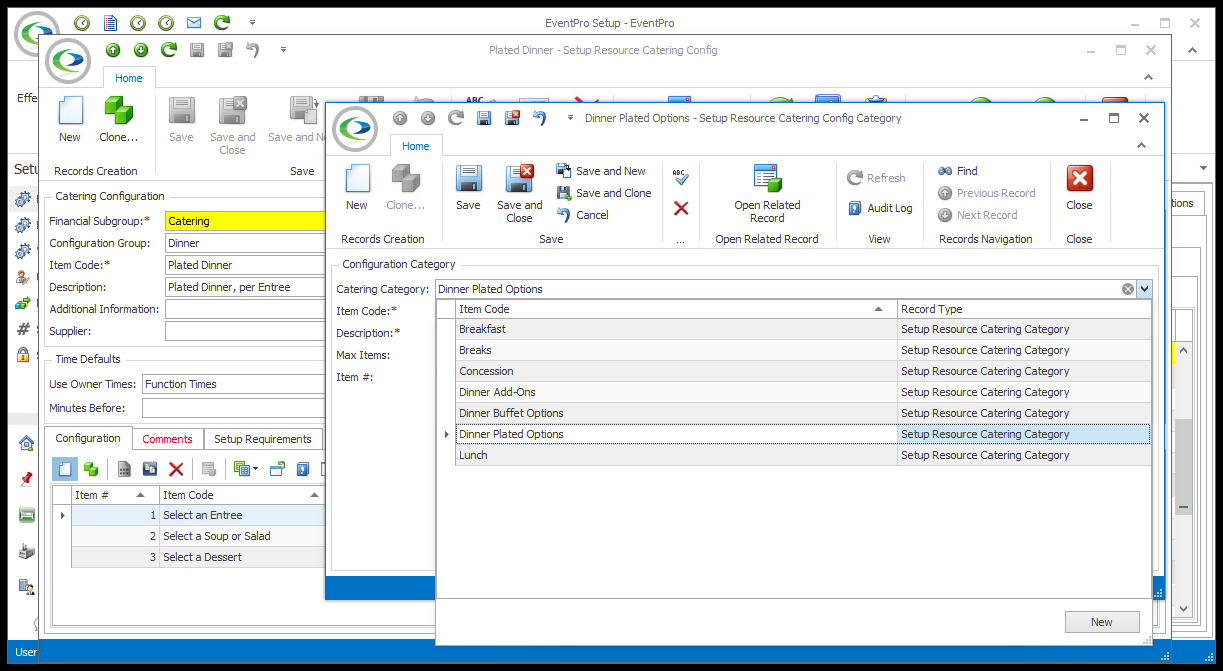The height and width of the screenshot is (671, 1223).
Task: Select Concession in the category list
Action: 803,371
